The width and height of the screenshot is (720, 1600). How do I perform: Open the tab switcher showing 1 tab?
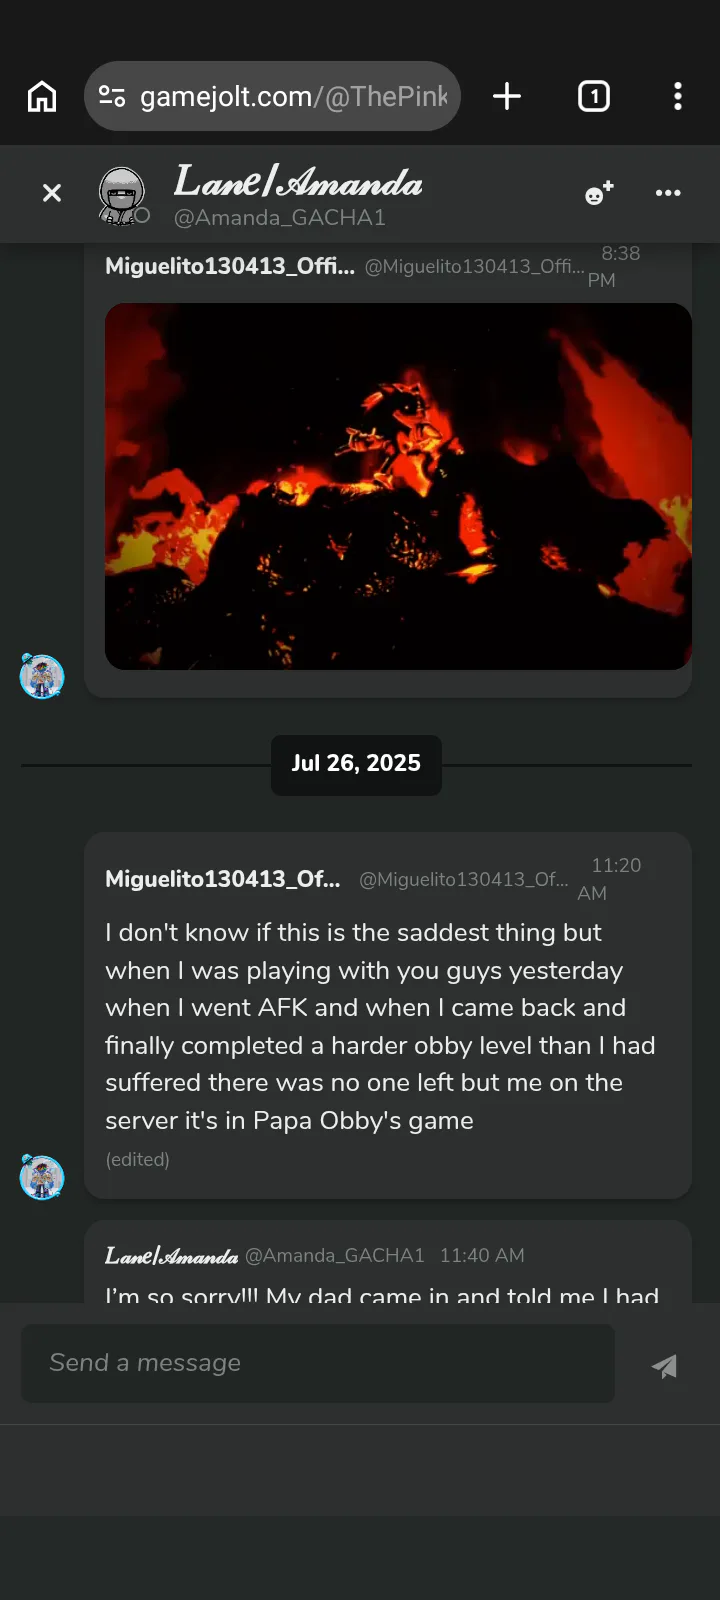click(594, 96)
